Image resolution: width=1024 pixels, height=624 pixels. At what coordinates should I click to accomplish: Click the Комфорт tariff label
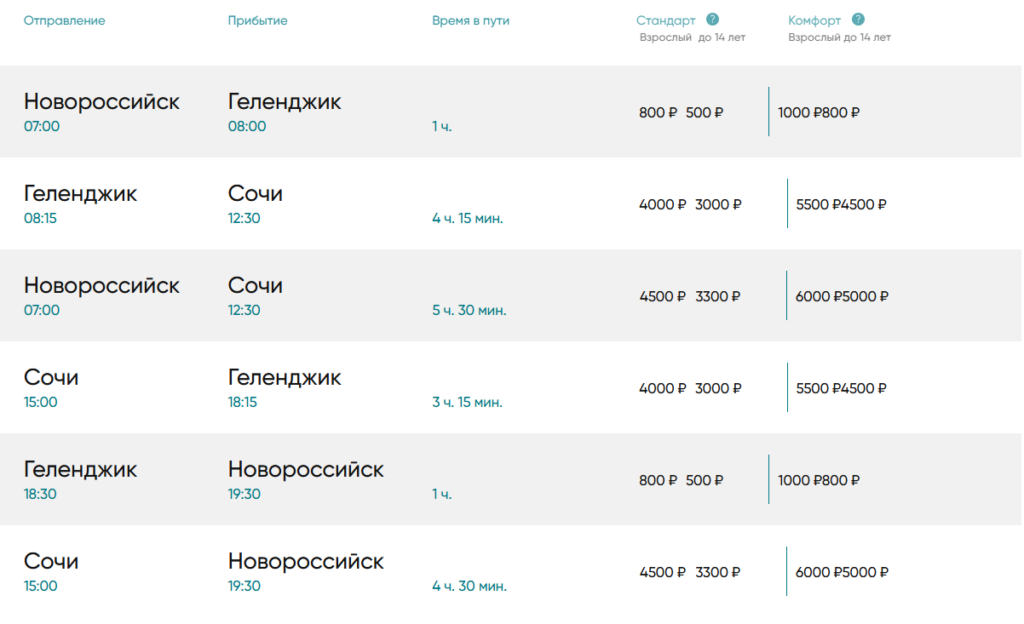tap(814, 20)
